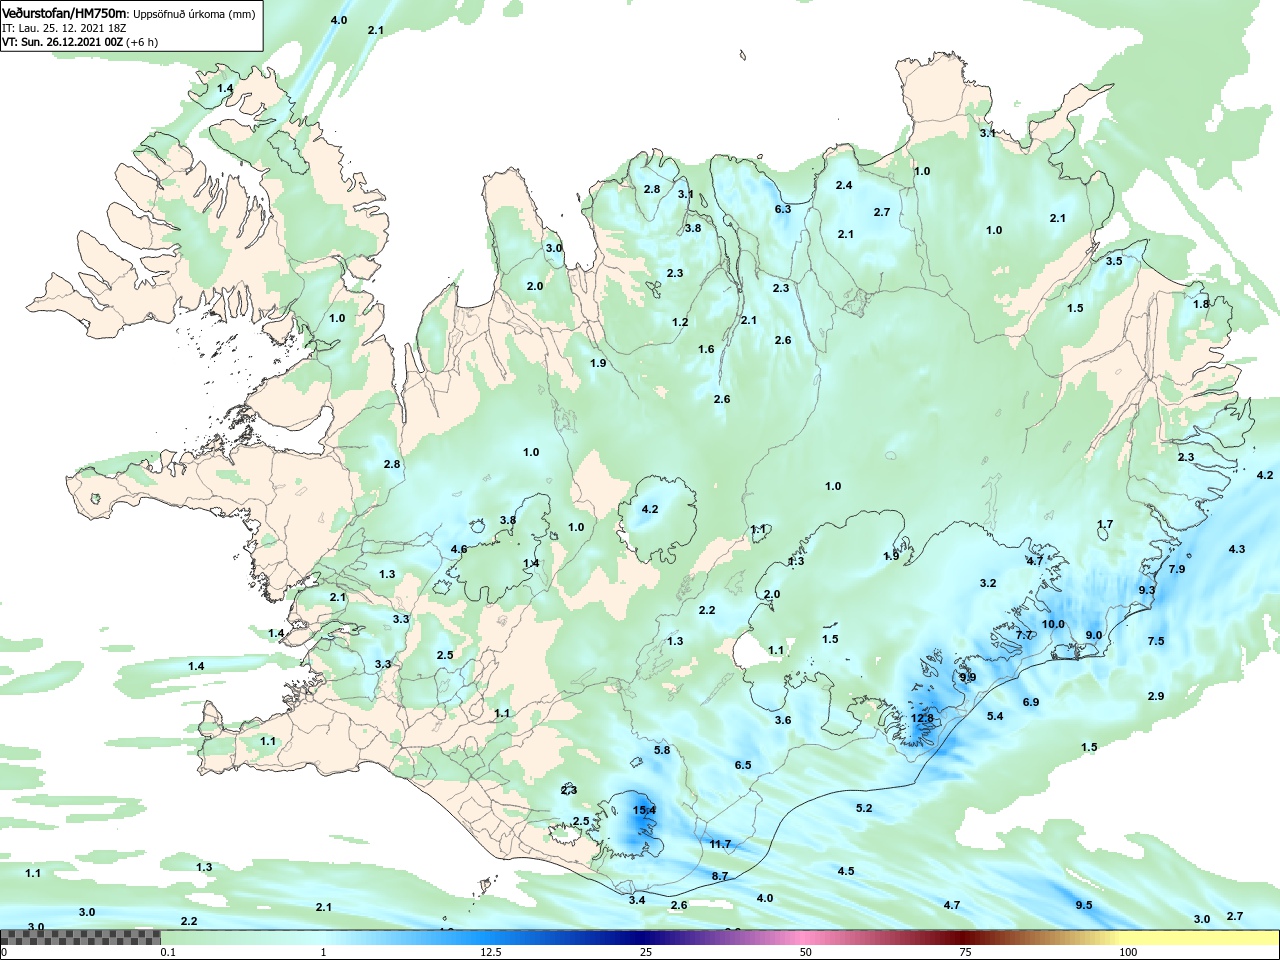Image resolution: width=1280 pixels, height=960 pixels.
Task: Click the 6.3 value in the north
Action: tap(783, 209)
